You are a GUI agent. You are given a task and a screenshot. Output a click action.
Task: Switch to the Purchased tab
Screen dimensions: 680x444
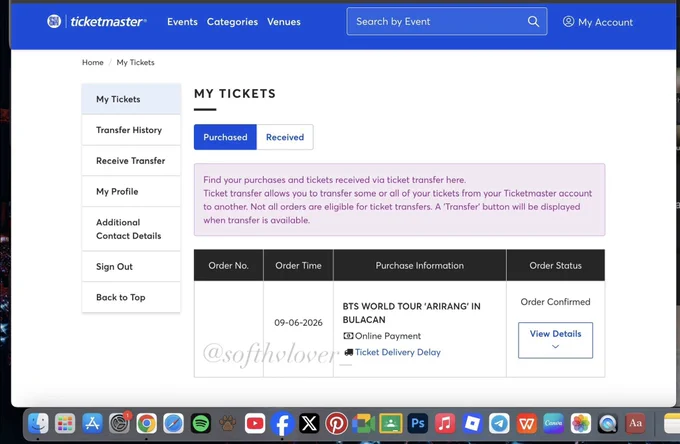click(225, 137)
